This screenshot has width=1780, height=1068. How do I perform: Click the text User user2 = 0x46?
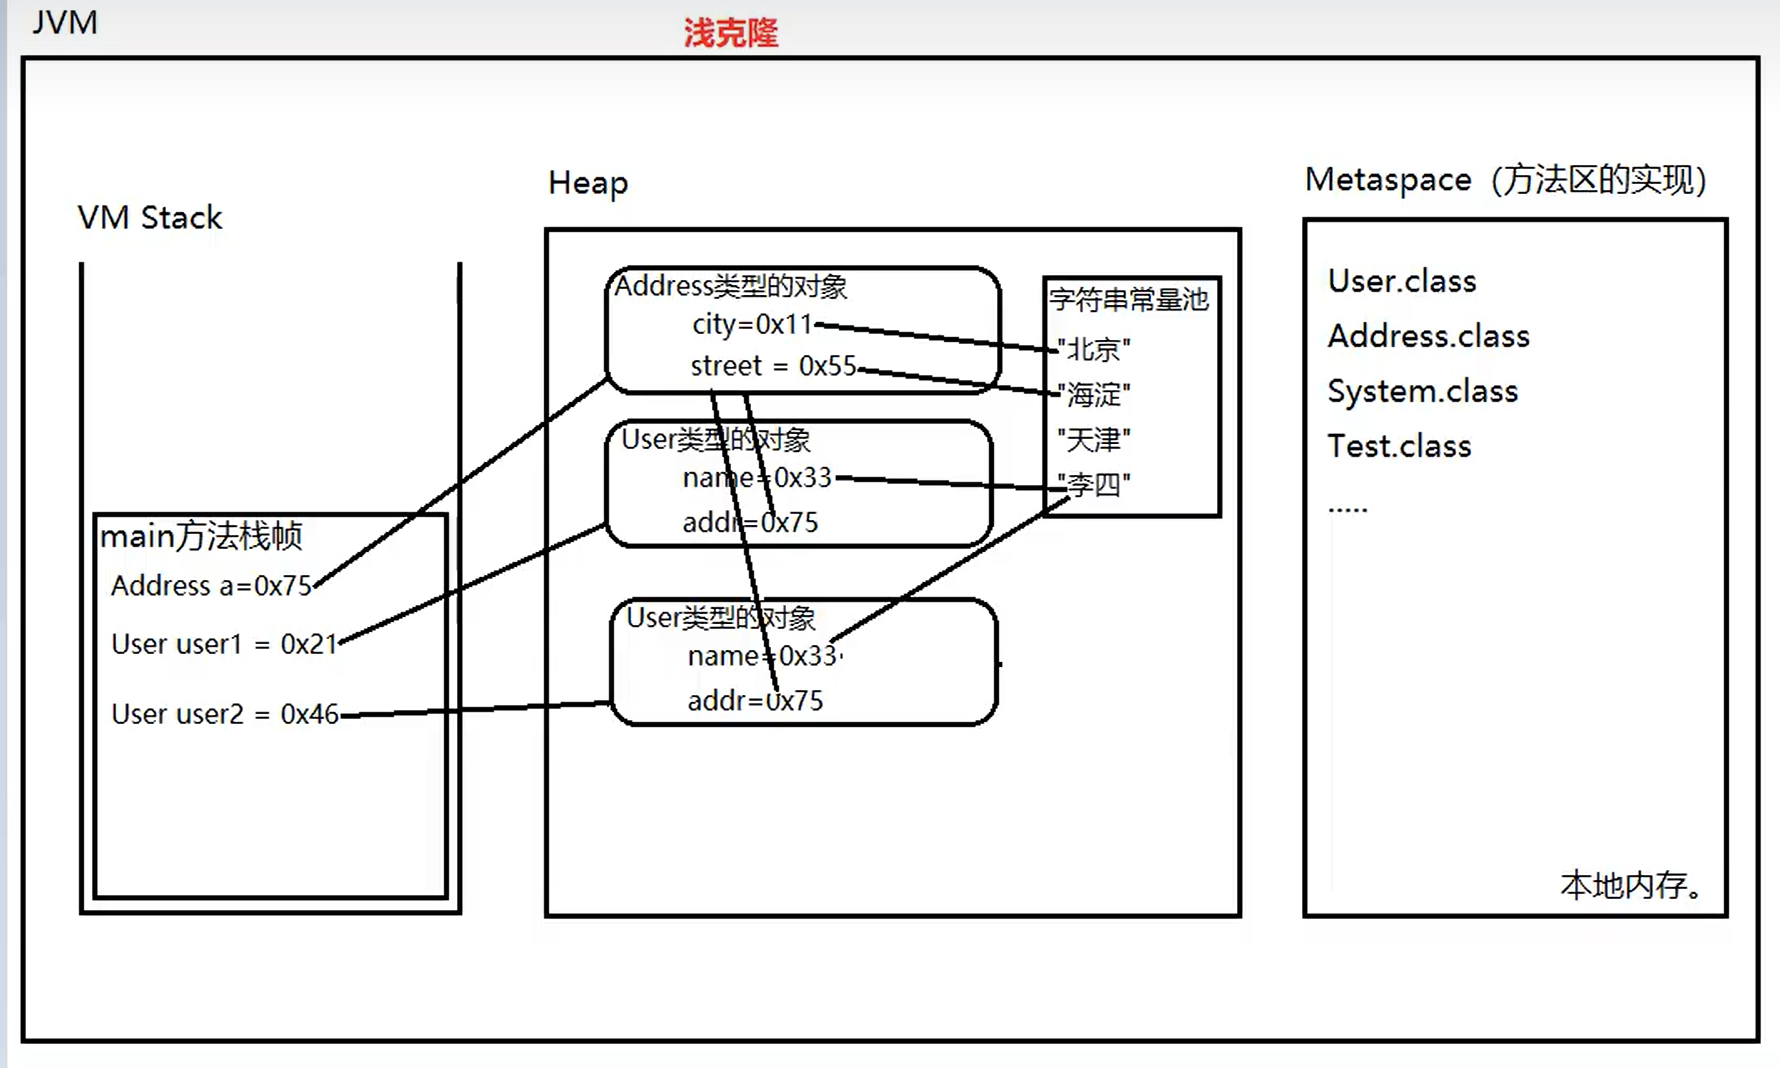(225, 714)
